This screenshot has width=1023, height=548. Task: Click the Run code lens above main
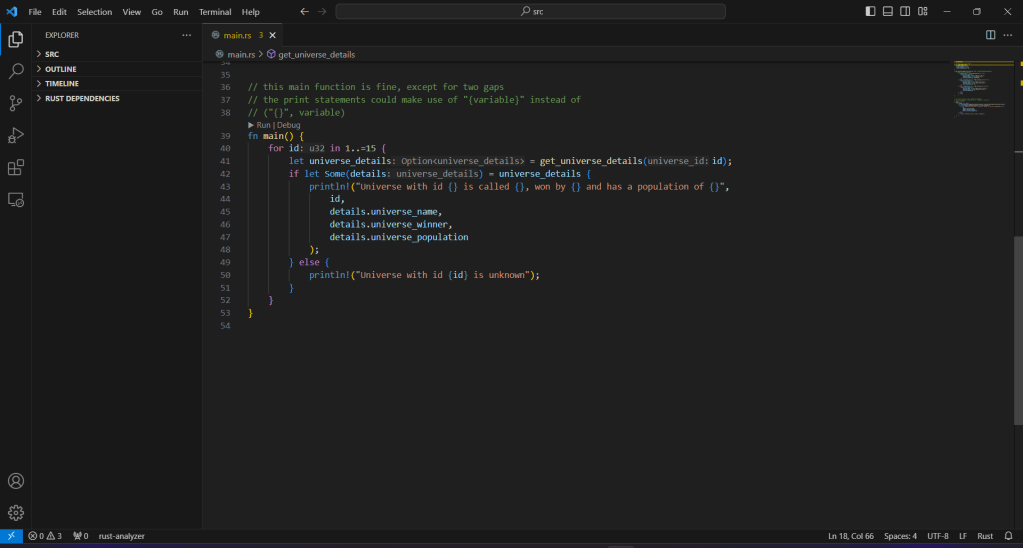click(x=264, y=125)
